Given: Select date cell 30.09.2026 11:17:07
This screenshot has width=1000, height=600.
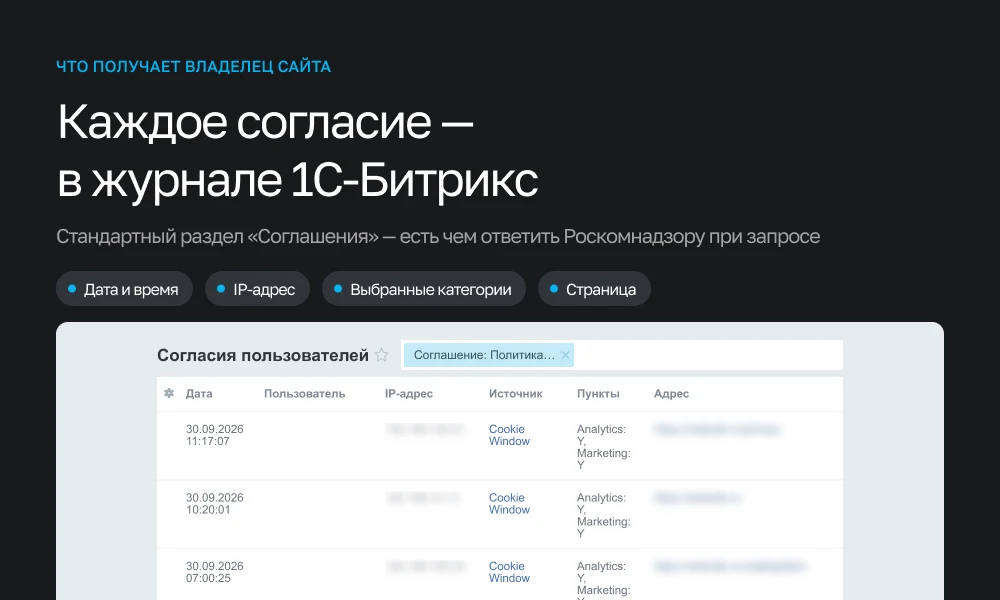Looking at the screenshot, I should click(x=214, y=435).
